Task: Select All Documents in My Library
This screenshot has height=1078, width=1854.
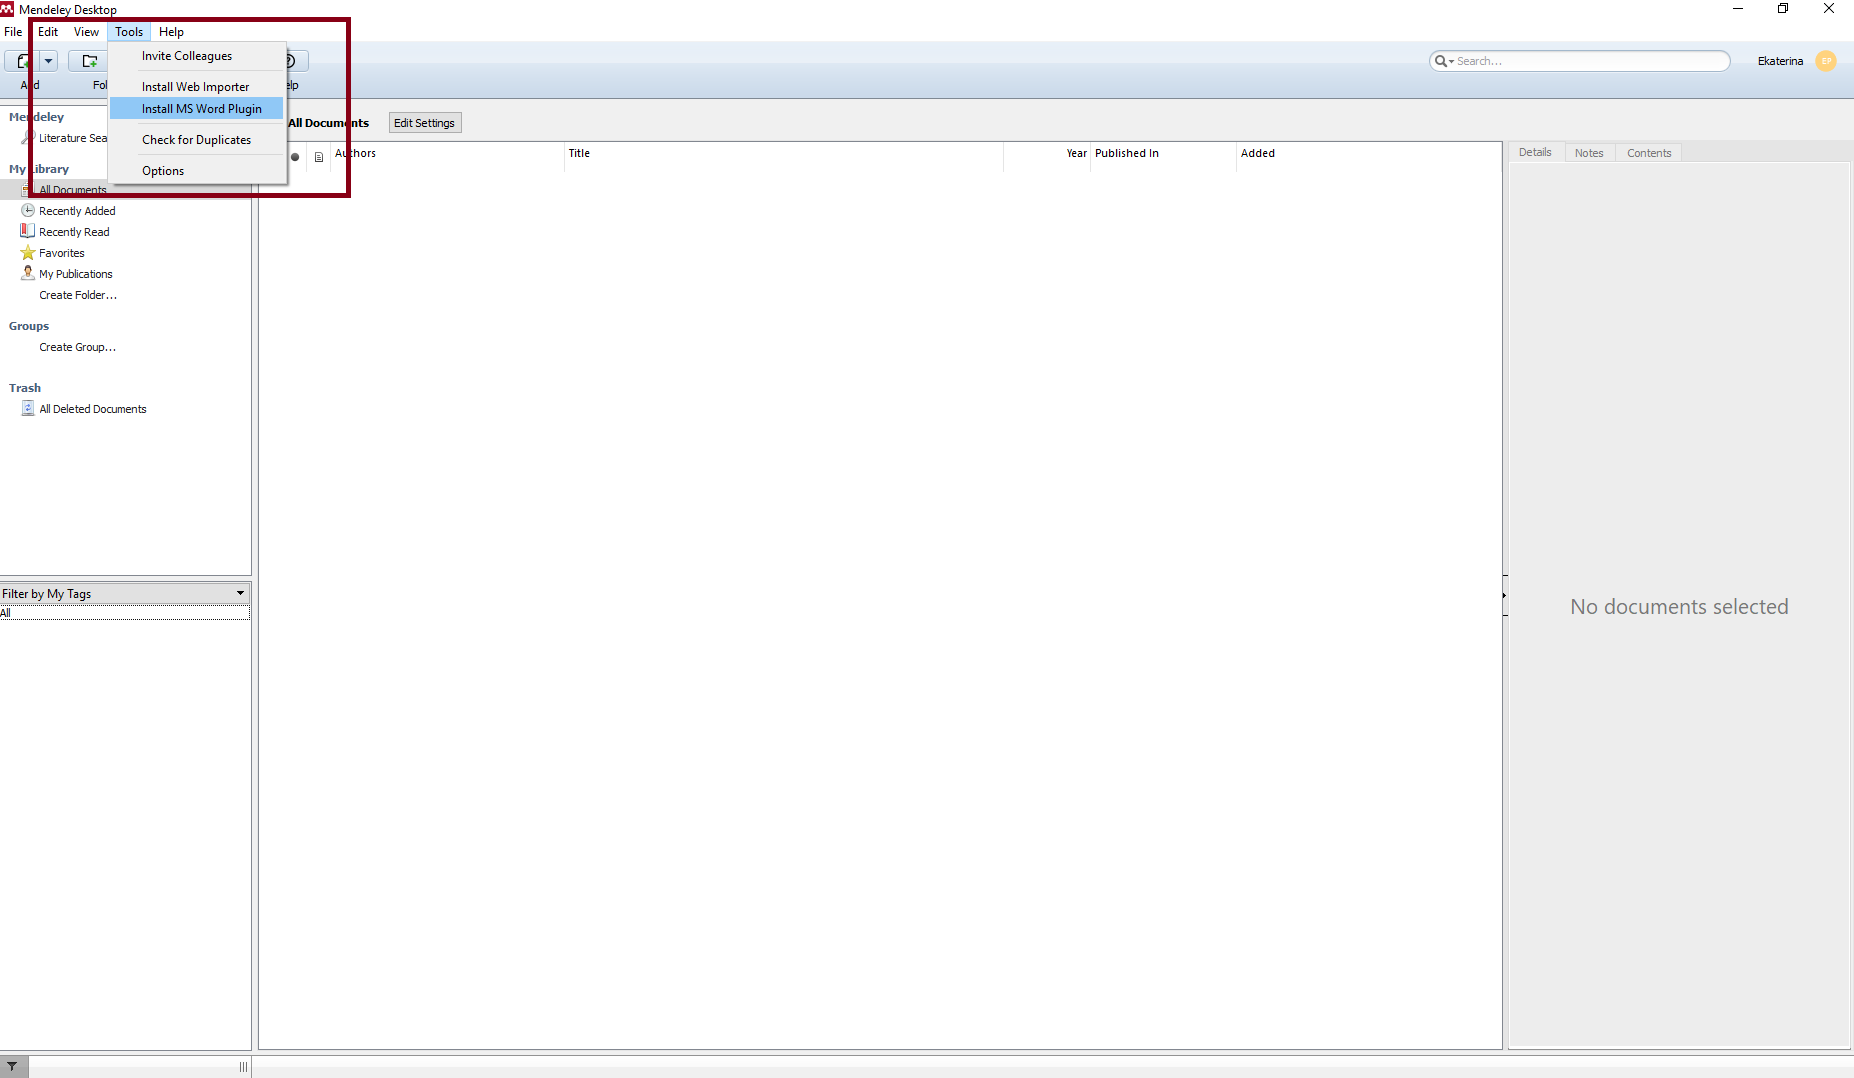Action: [73, 190]
